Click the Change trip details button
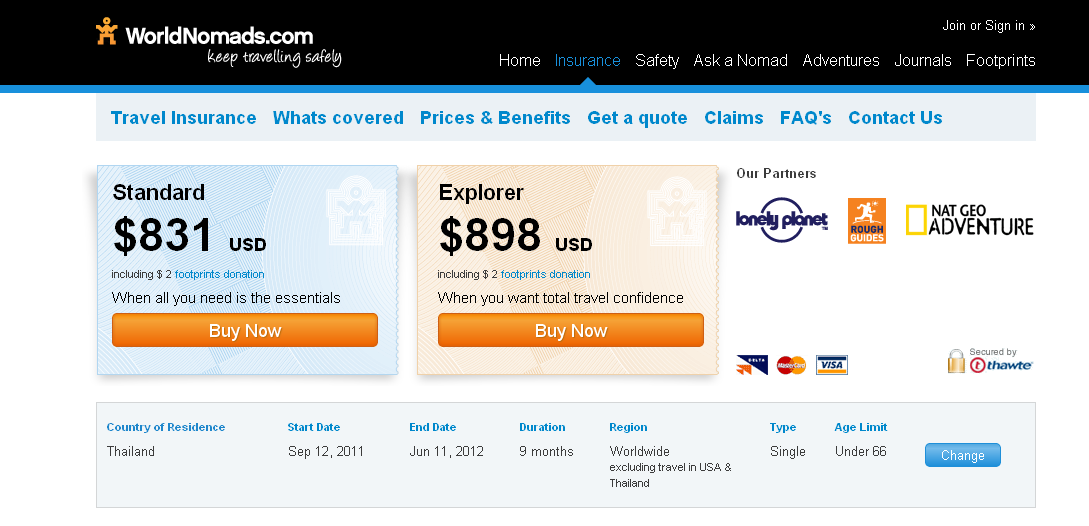The width and height of the screenshot is (1089, 526). [963, 455]
